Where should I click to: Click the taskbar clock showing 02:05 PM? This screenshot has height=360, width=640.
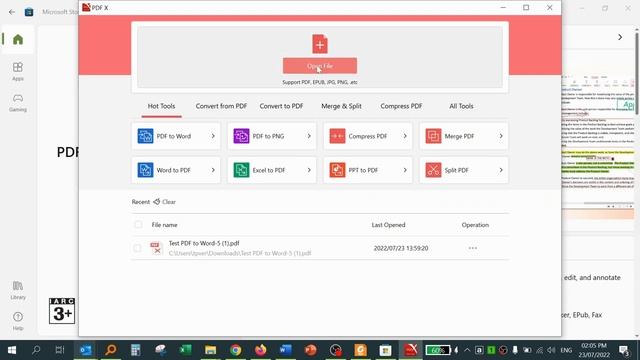click(594, 350)
